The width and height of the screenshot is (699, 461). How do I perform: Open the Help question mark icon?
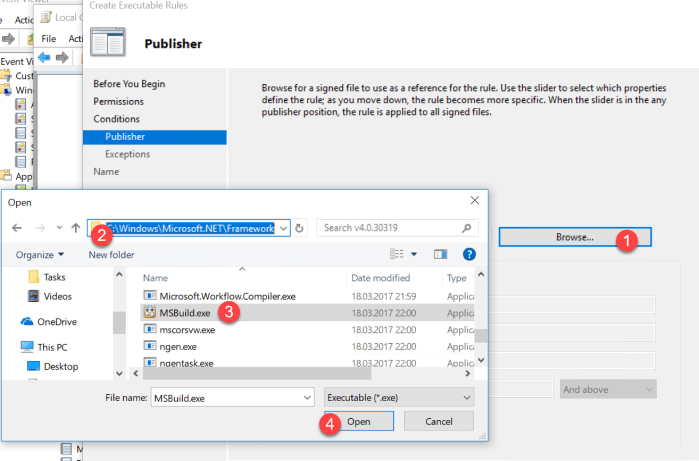[469, 255]
